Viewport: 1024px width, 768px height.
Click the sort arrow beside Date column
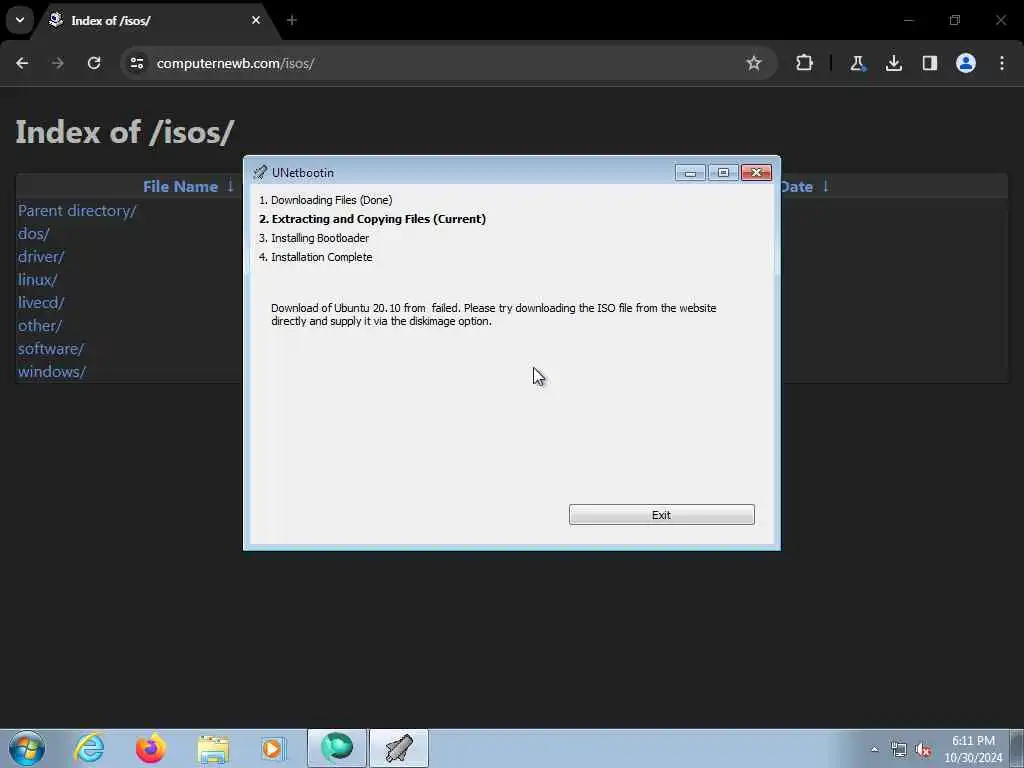[x=825, y=186]
